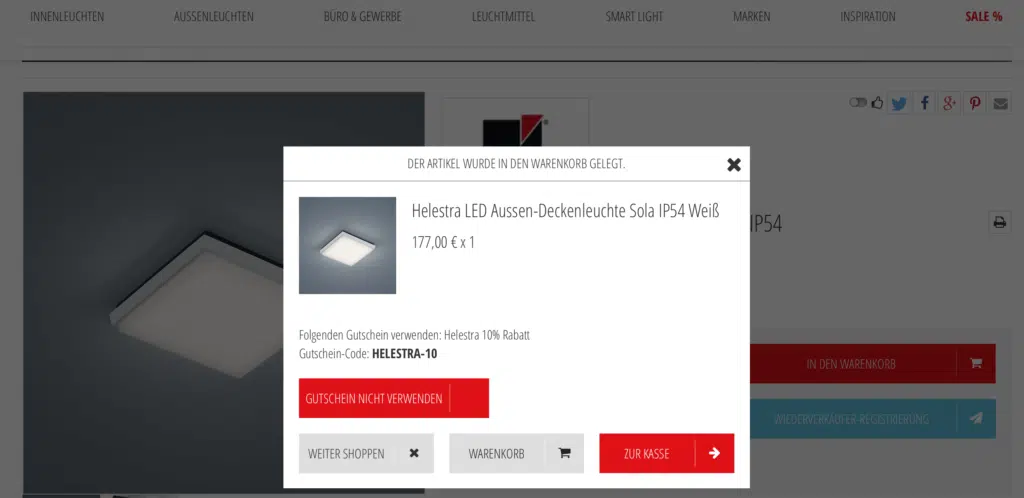Open the Aussenleuchten menu
This screenshot has width=1024, height=498.
[214, 17]
